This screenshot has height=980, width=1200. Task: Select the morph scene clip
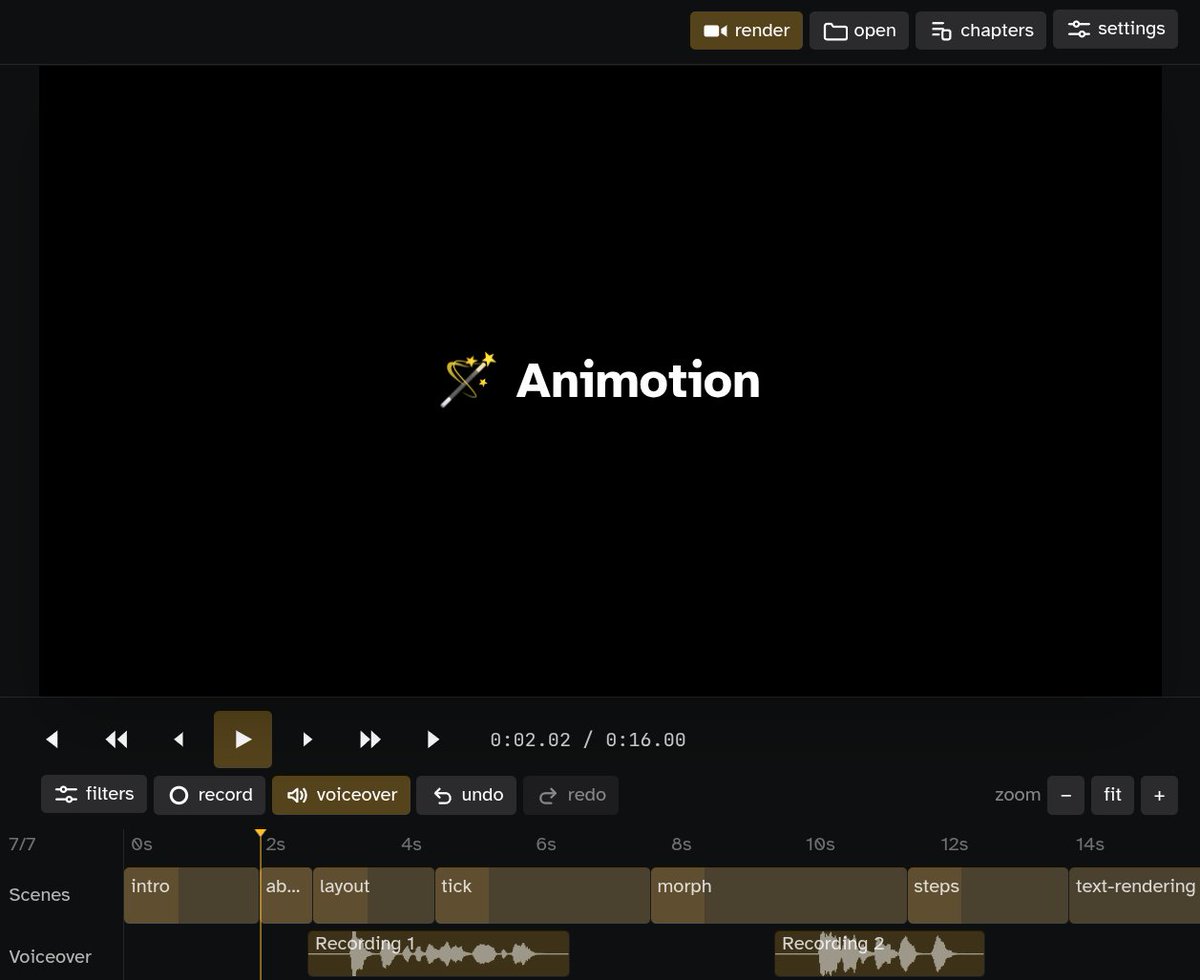tap(779, 895)
